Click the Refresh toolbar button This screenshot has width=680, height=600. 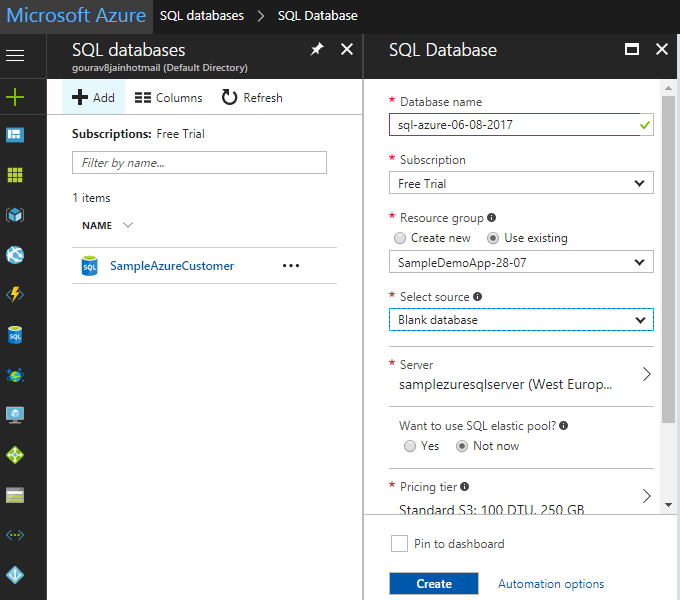(252, 98)
